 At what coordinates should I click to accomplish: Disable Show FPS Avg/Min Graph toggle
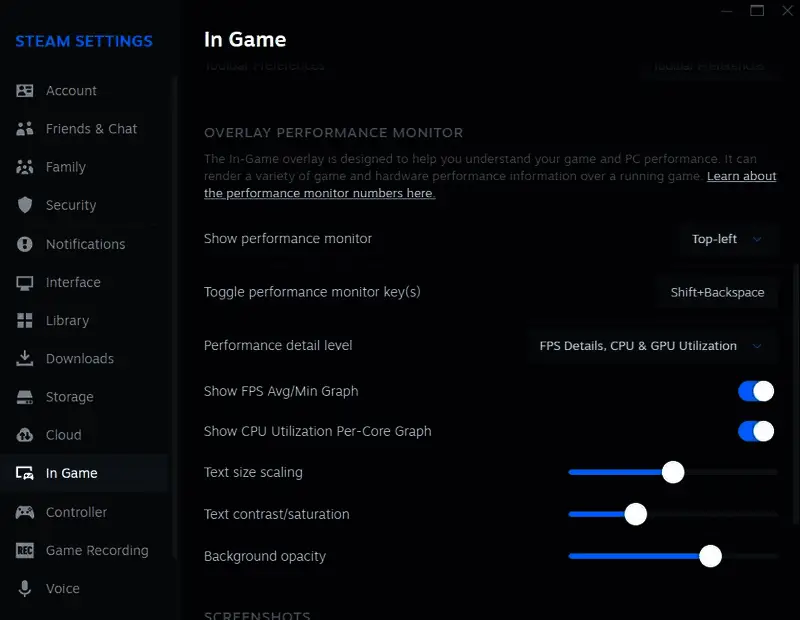pyautogui.click(x=756, y=391)
